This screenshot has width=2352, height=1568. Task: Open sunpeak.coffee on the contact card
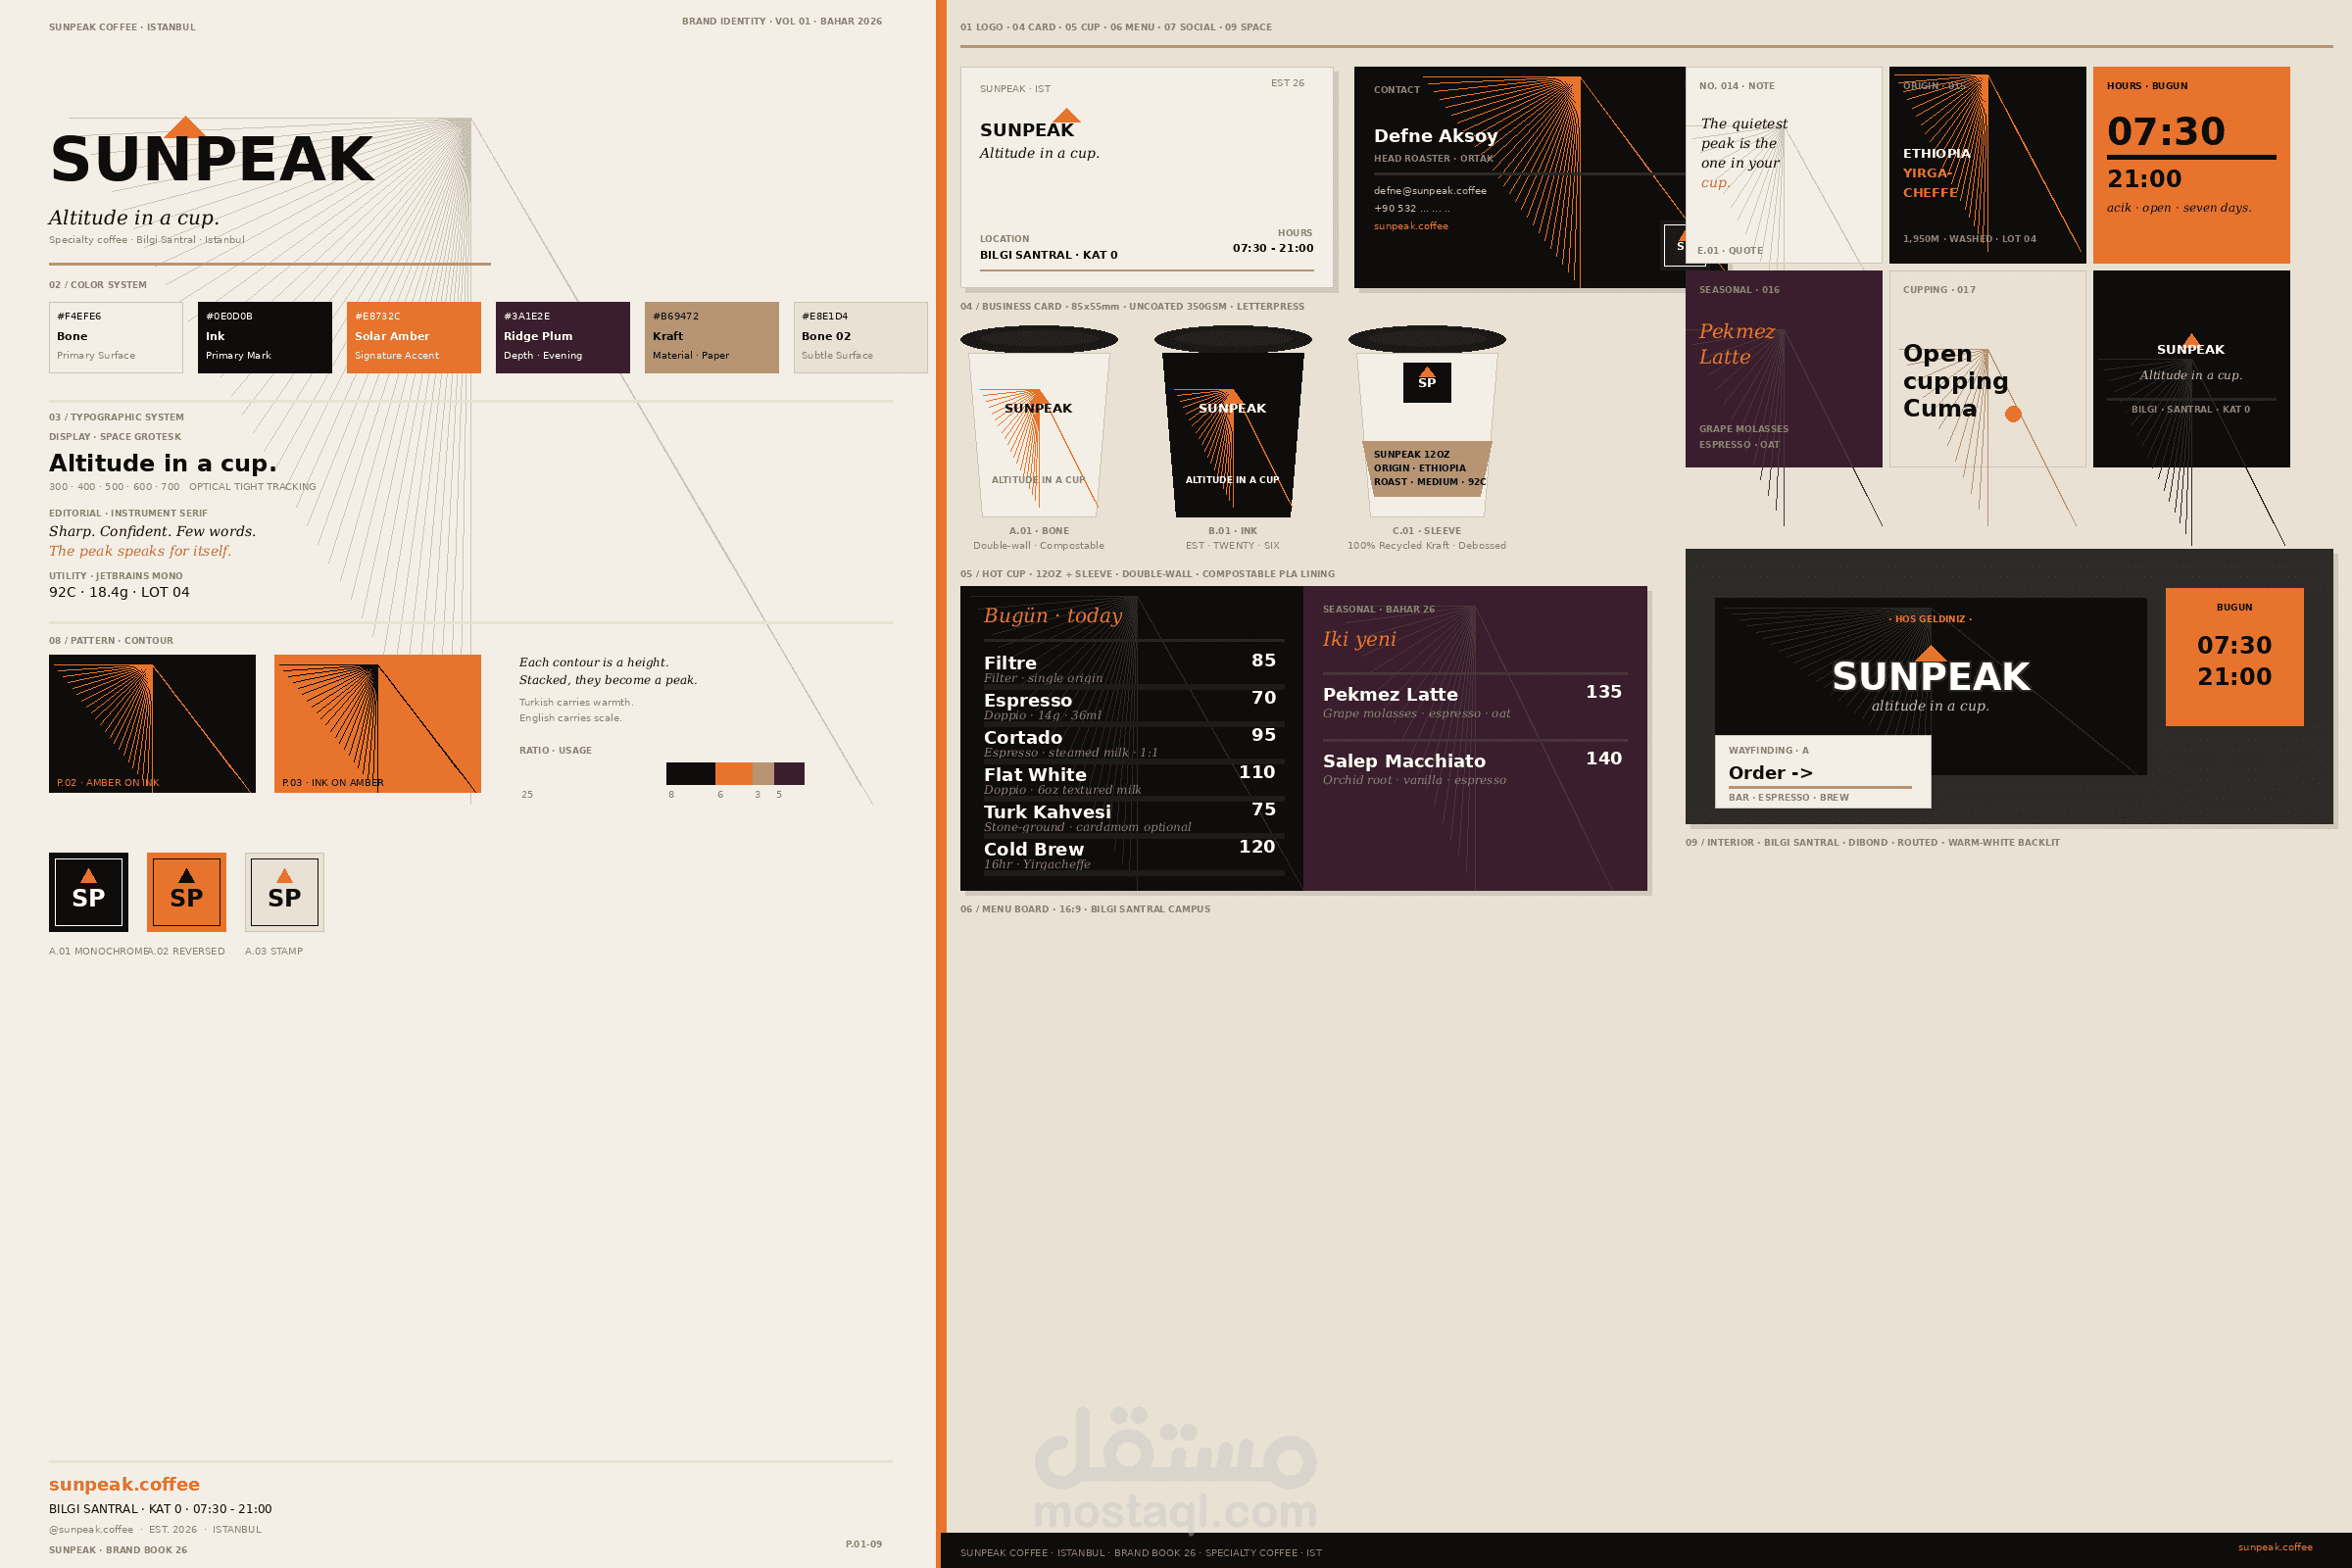click(1411, 226)
